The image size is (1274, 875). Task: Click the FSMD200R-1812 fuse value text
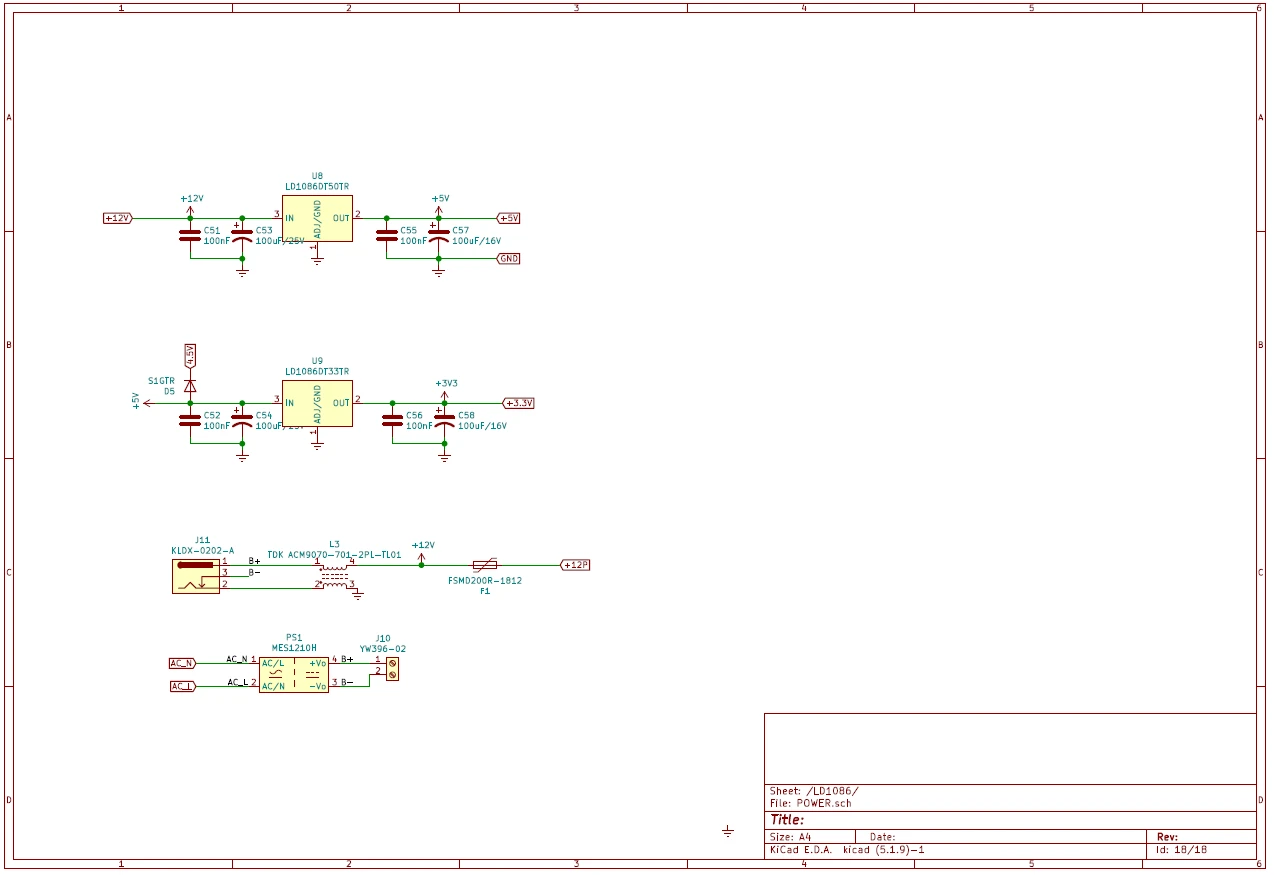click(x=485, y=581)
